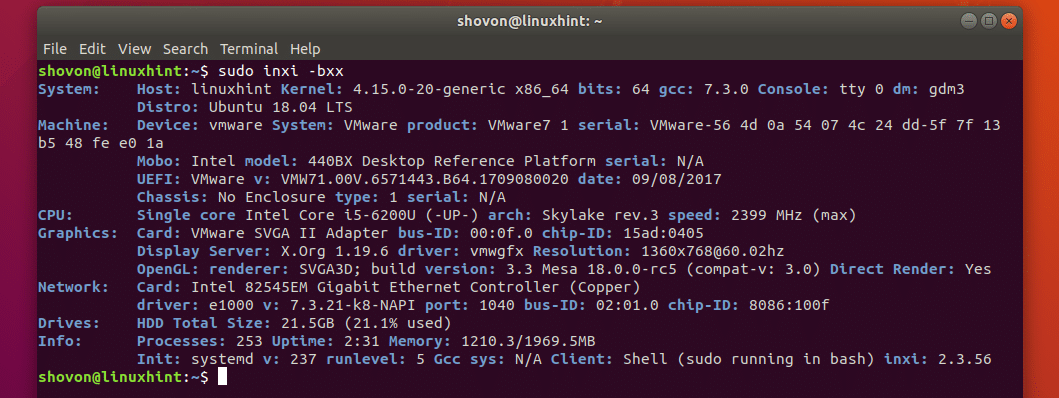This screenshot has width=1059, height=398.
Task: Close the terminal window
Action: (x=1008, y=21)
